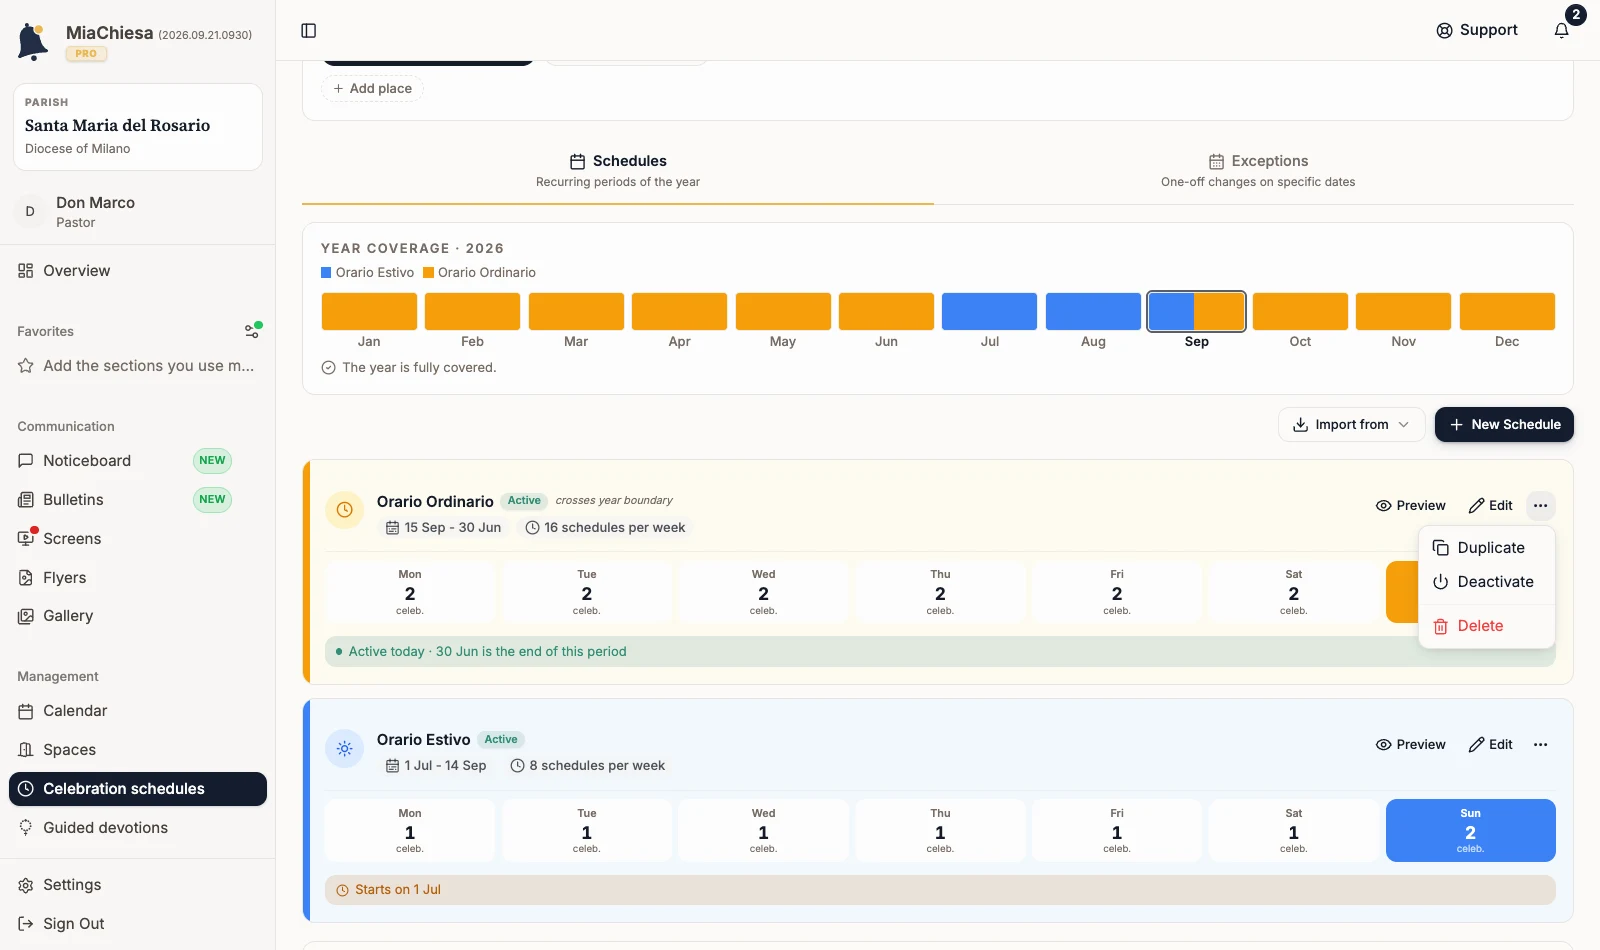Image resolution: width=1600 pixels, height=950 pixels.
Task: Choose Deactivate in the context menu
Action: 1486,582
